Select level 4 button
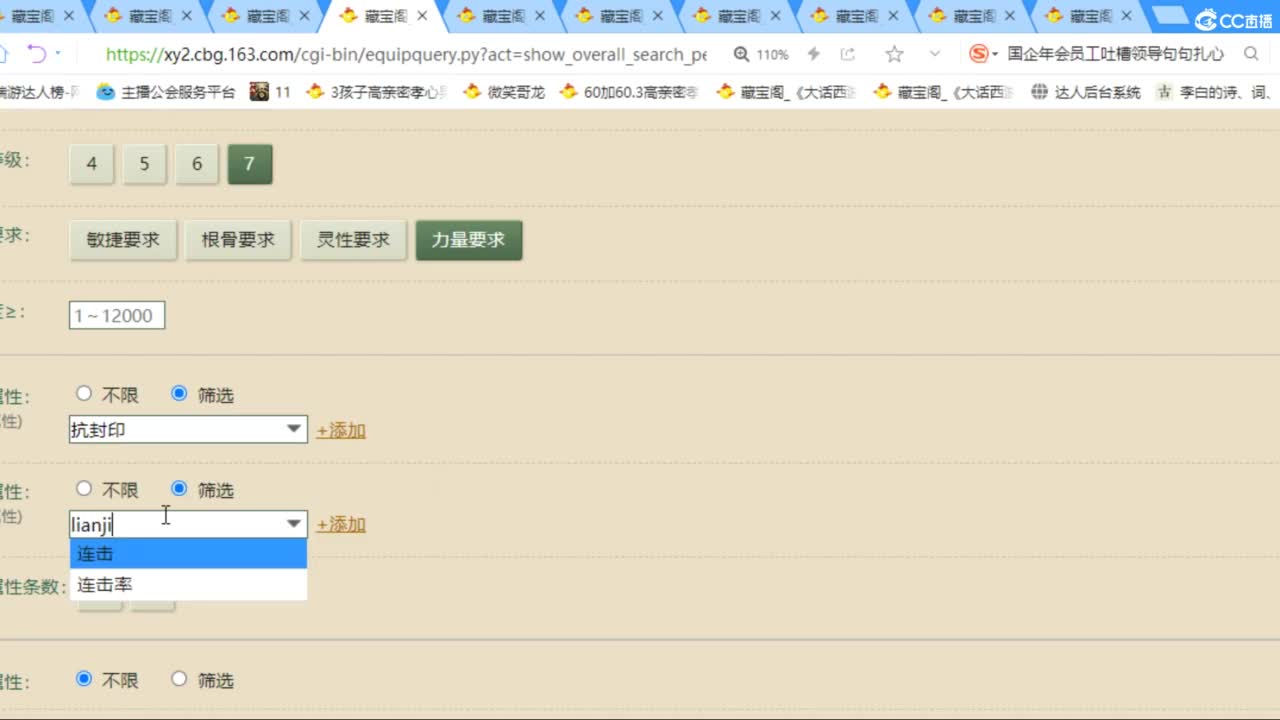Screen dimensions: 1280x720 tap(92, 164)
